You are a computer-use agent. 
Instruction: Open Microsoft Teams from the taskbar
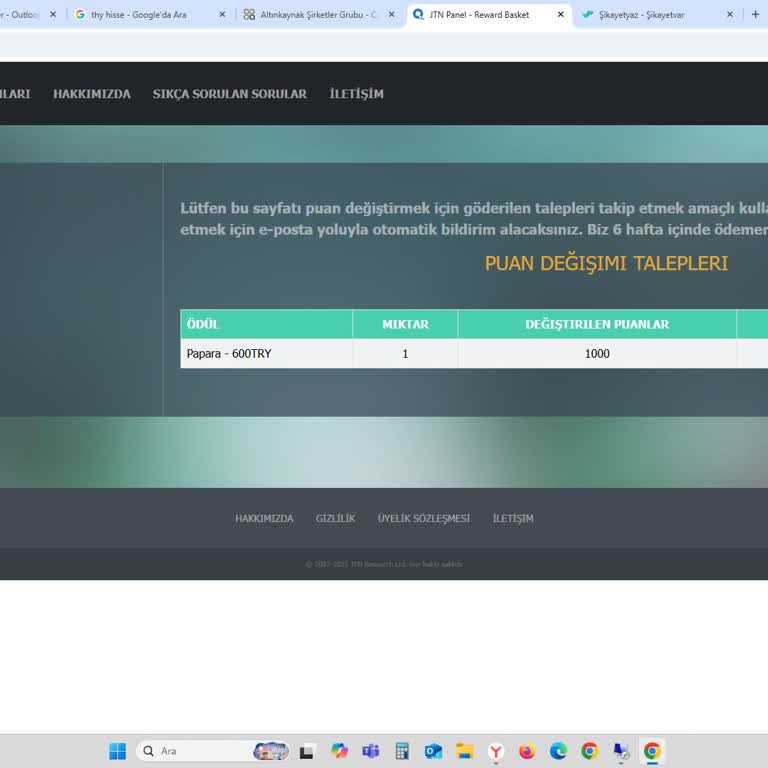(x=371, y=751)
